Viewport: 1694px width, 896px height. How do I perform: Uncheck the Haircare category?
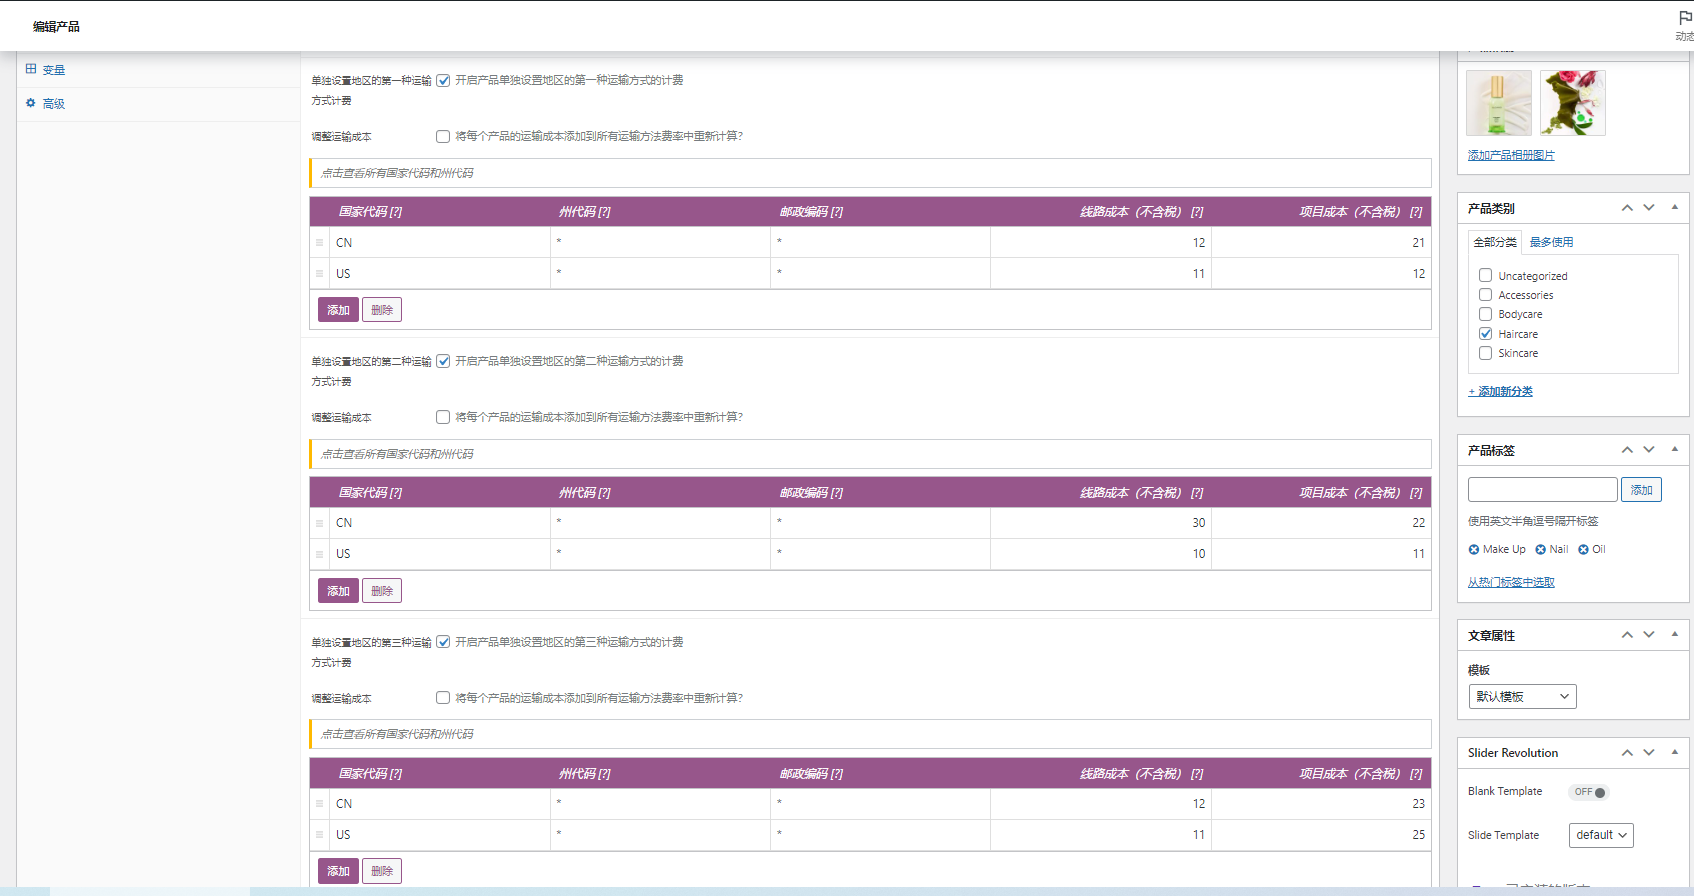coord(1485,334)
